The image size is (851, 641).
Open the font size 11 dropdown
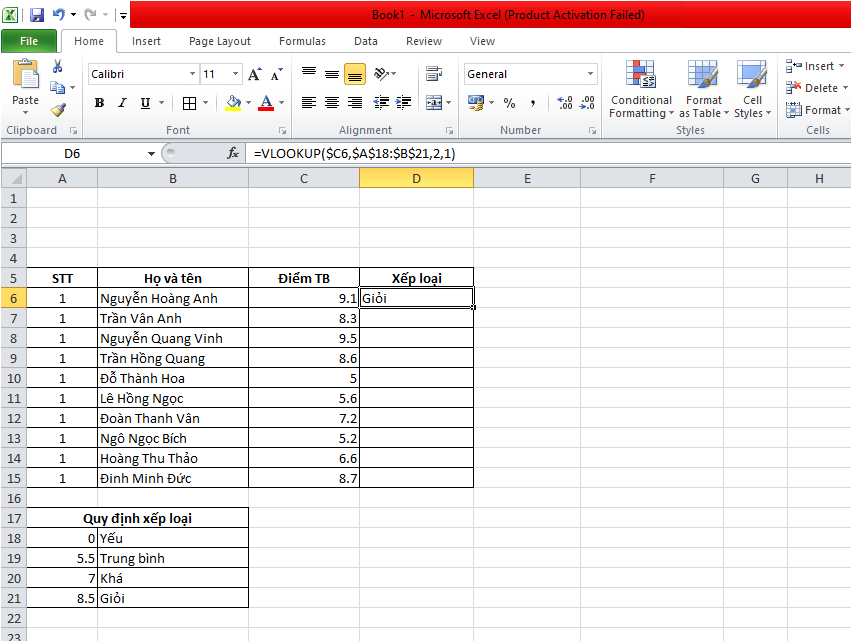[x=235, y=74]
